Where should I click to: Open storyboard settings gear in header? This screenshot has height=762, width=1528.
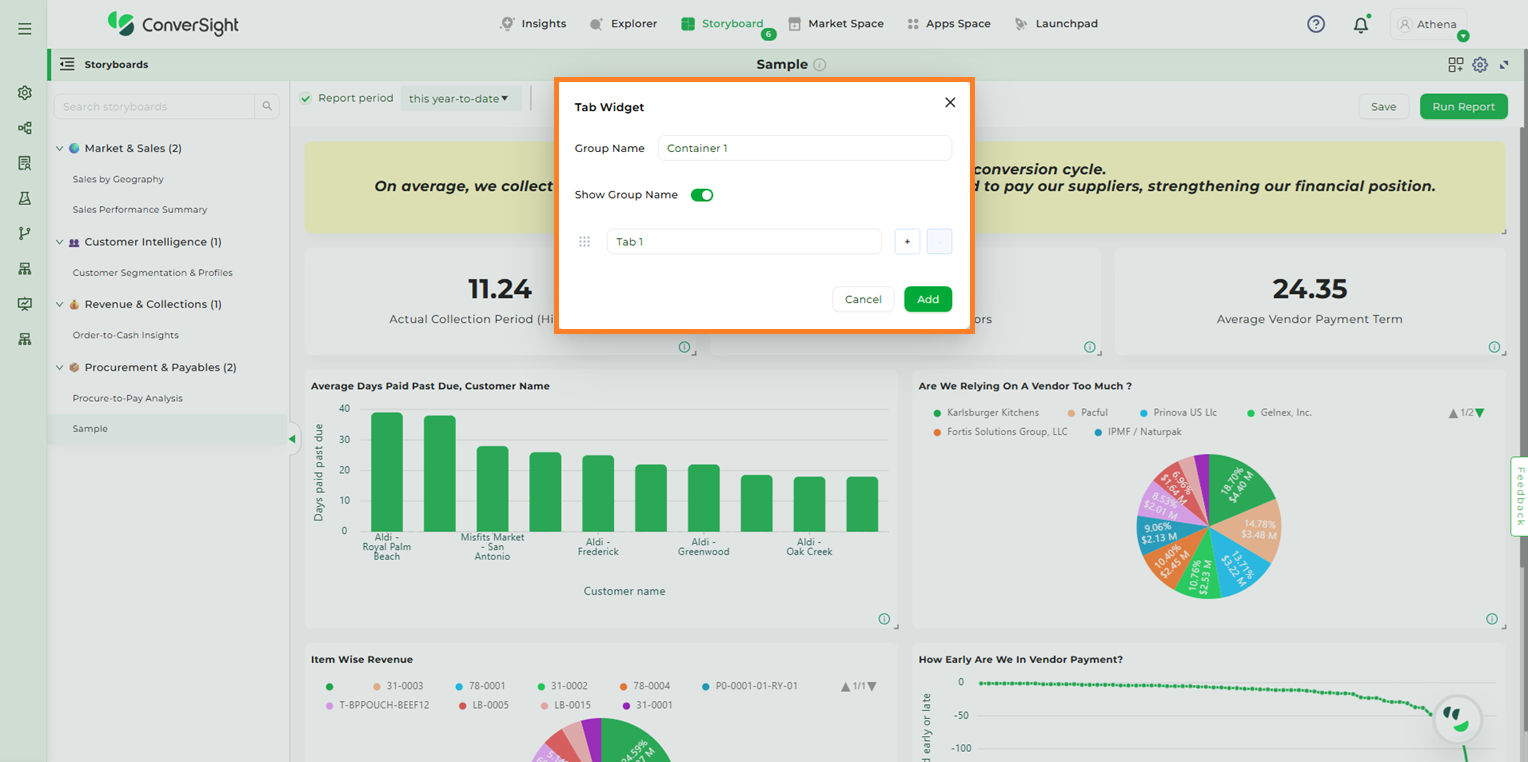[1480, 65]
